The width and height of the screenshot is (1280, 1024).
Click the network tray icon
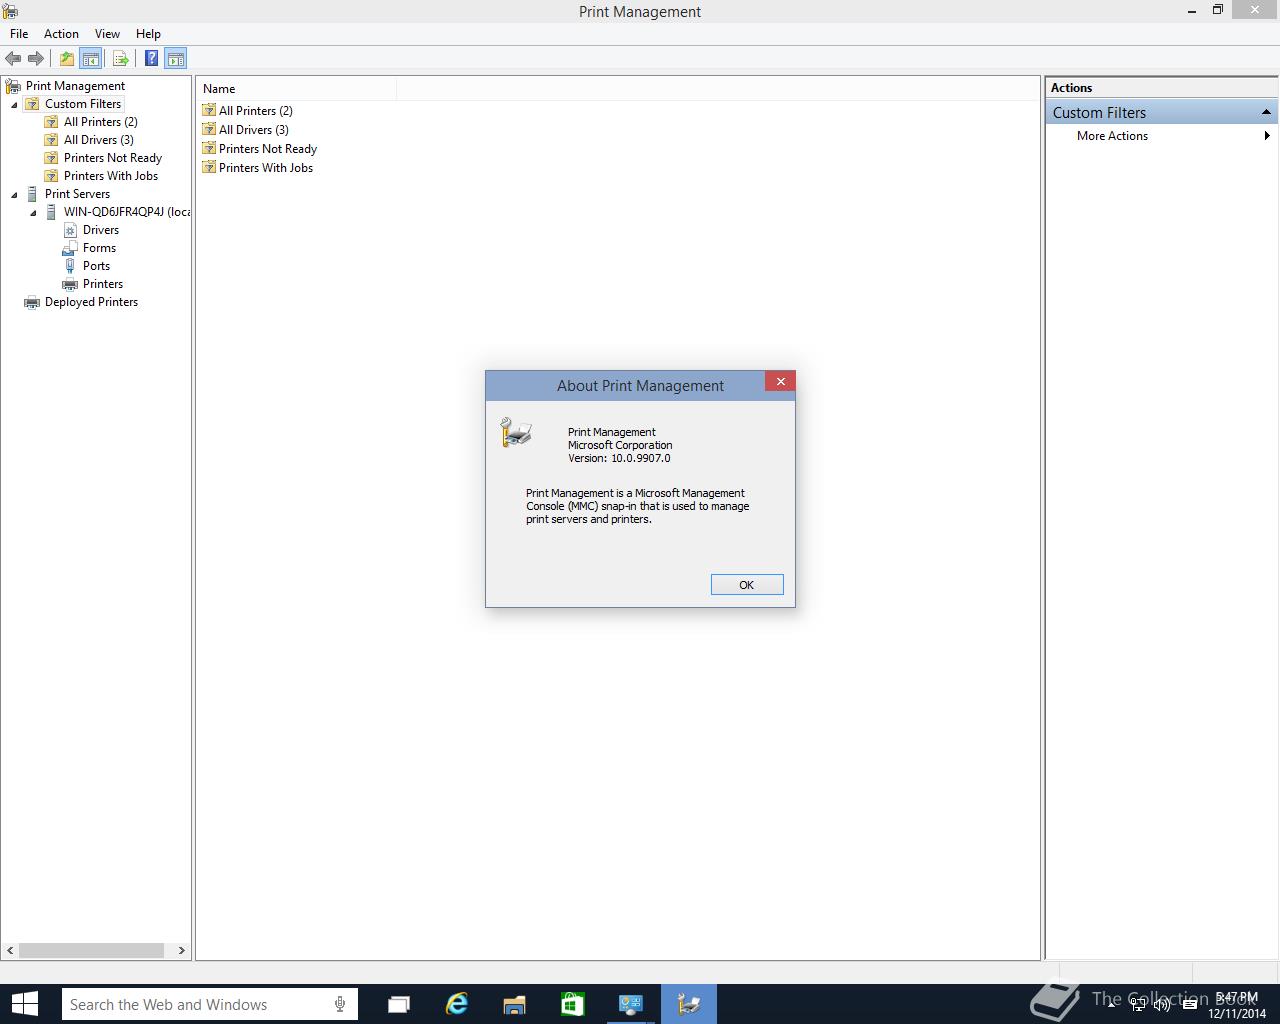1138,1005
